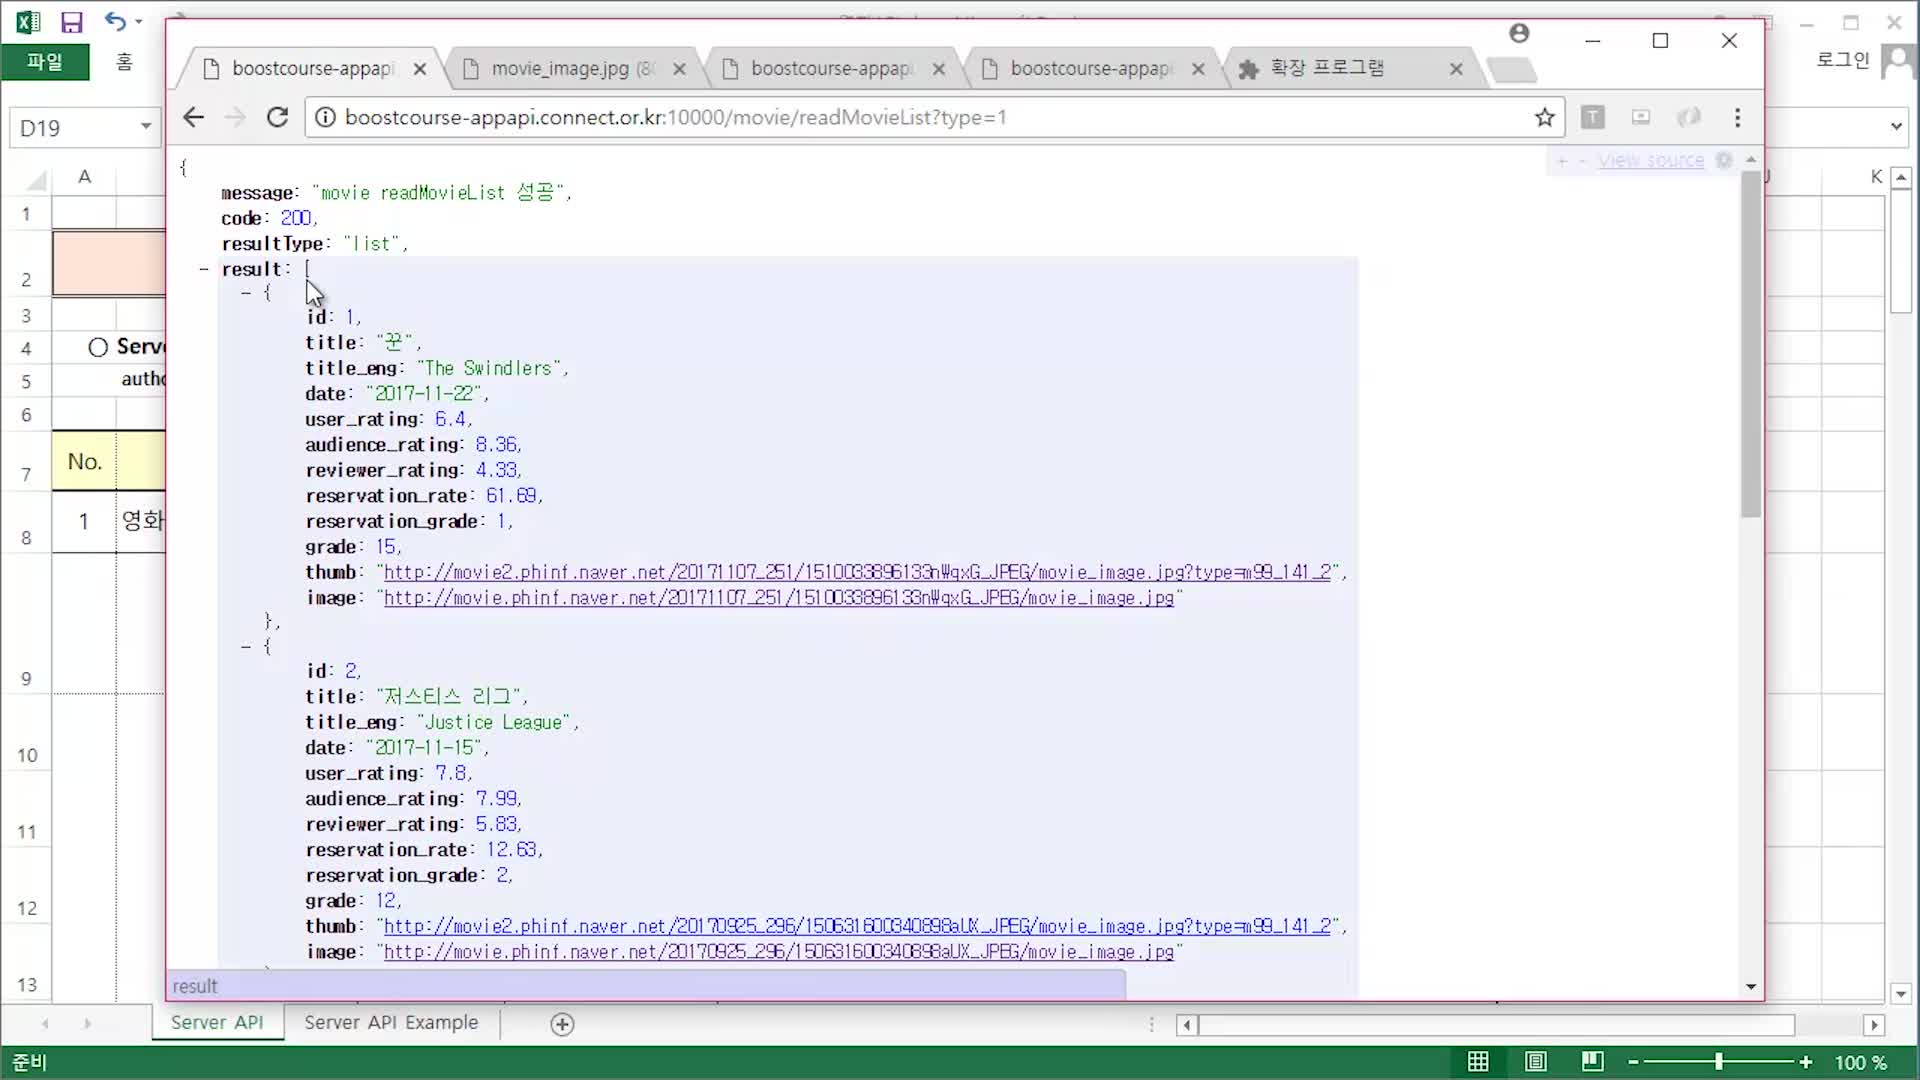Open Chrome three-dot menu
1920x1080 pixels.
[1737, 117]
